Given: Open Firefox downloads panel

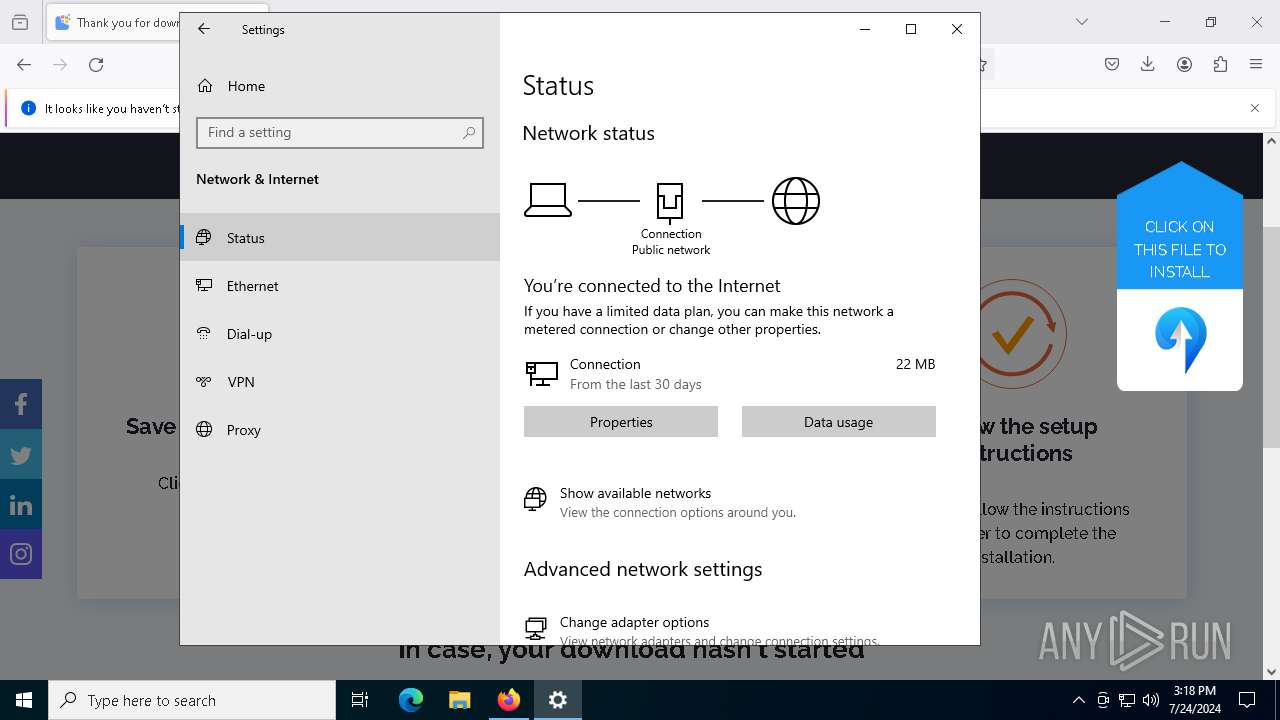Looking at the screenshot, I should (1148, 65).
